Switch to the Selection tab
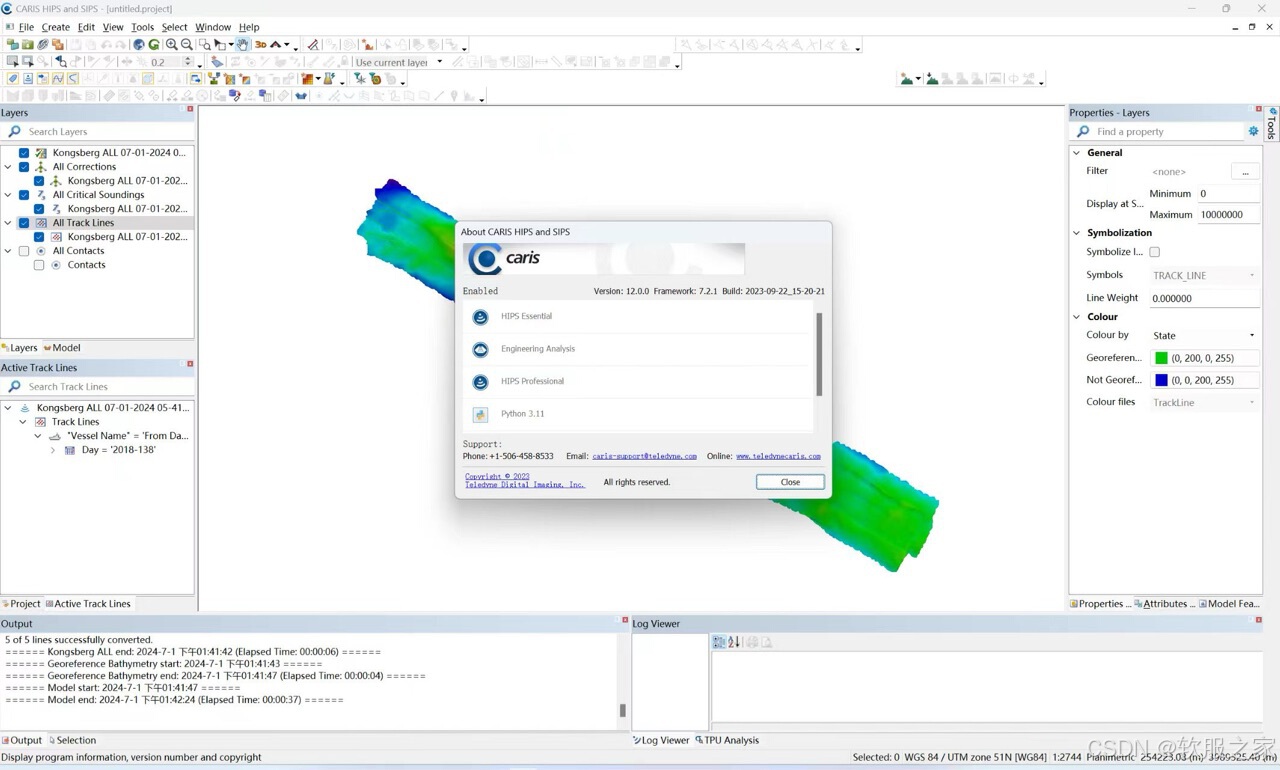 72,741
